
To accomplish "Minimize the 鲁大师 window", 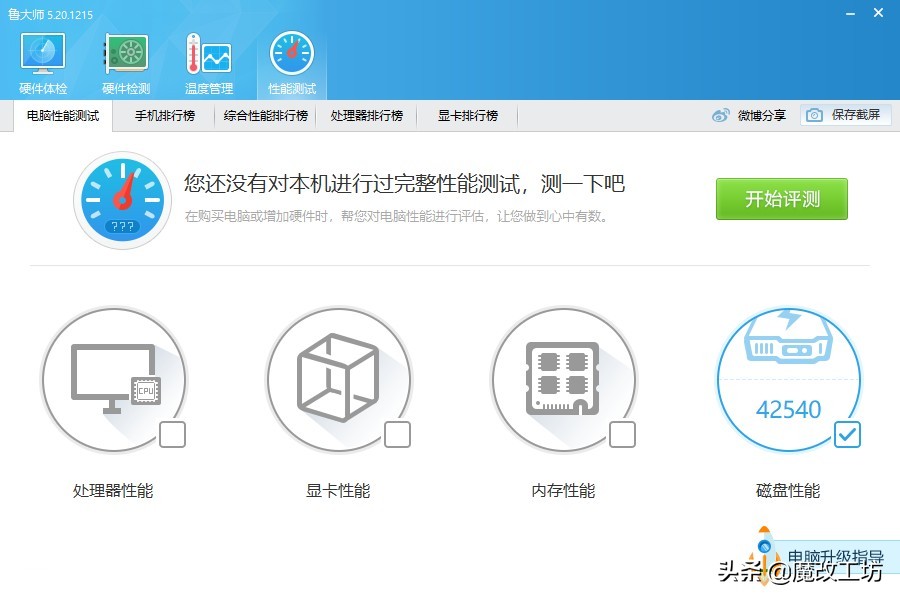I will (x=851, y=14).
